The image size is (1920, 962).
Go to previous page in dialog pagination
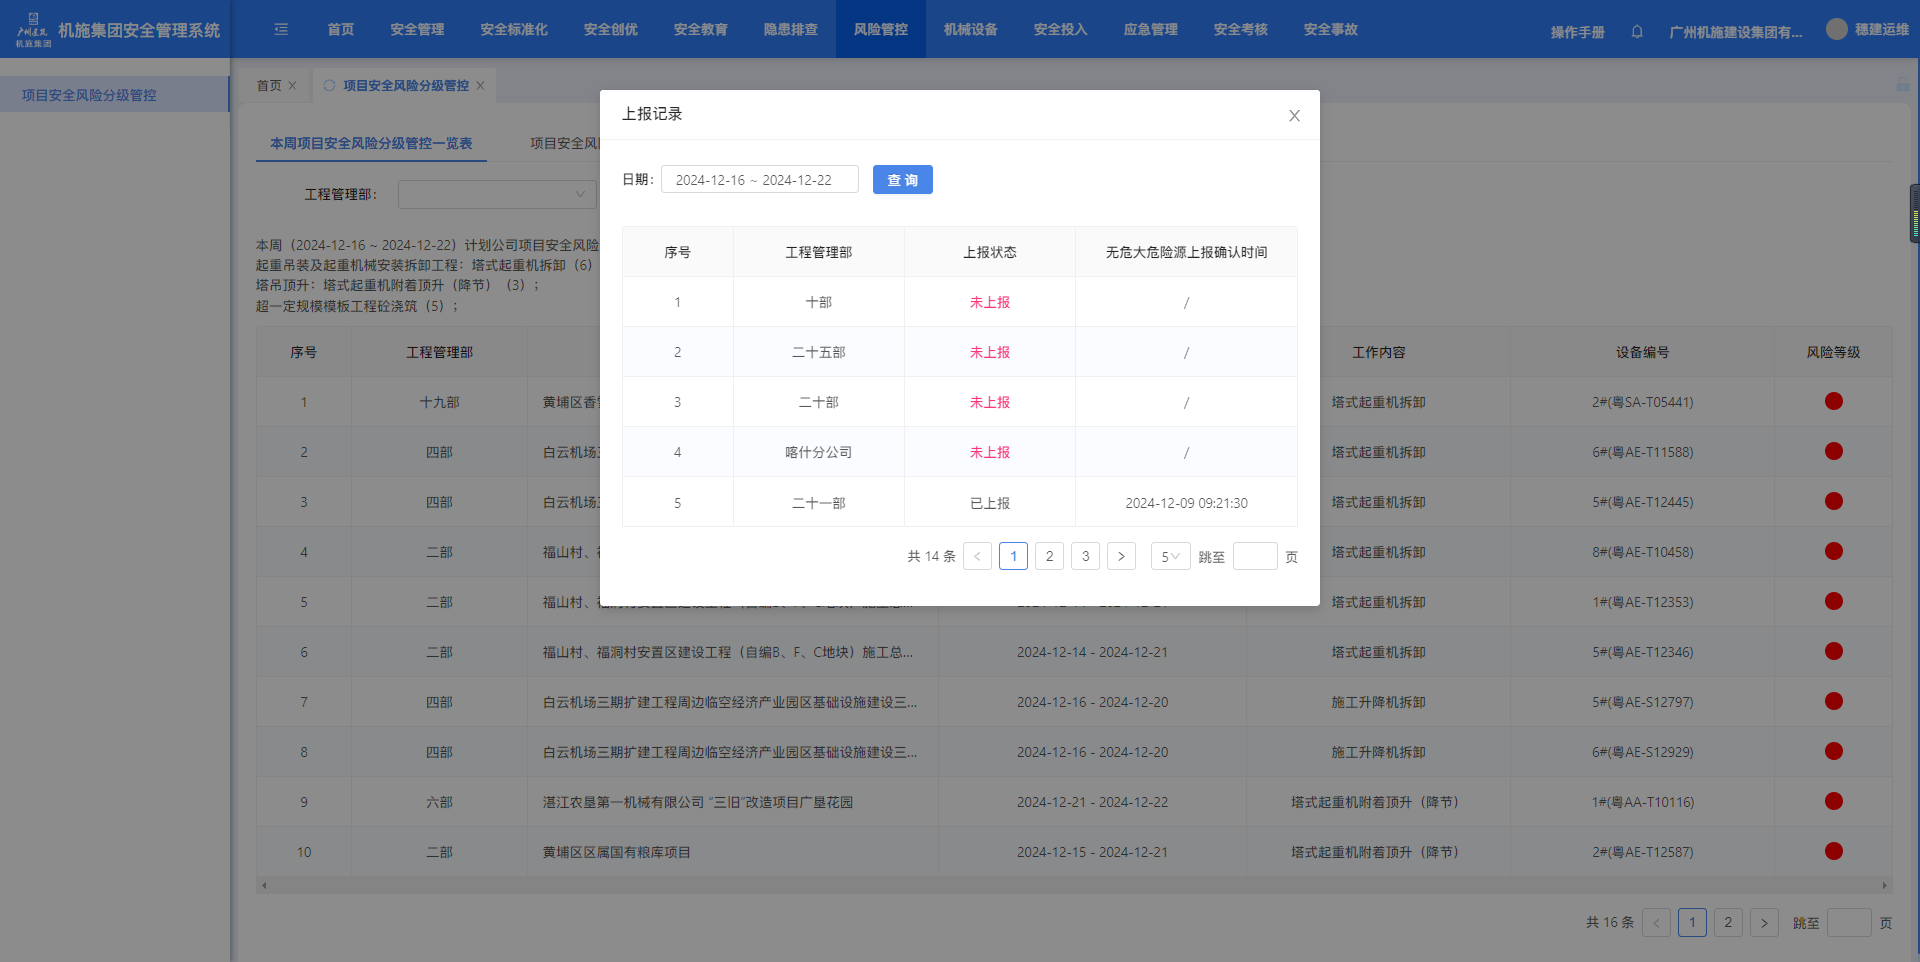tap(977, 557)
